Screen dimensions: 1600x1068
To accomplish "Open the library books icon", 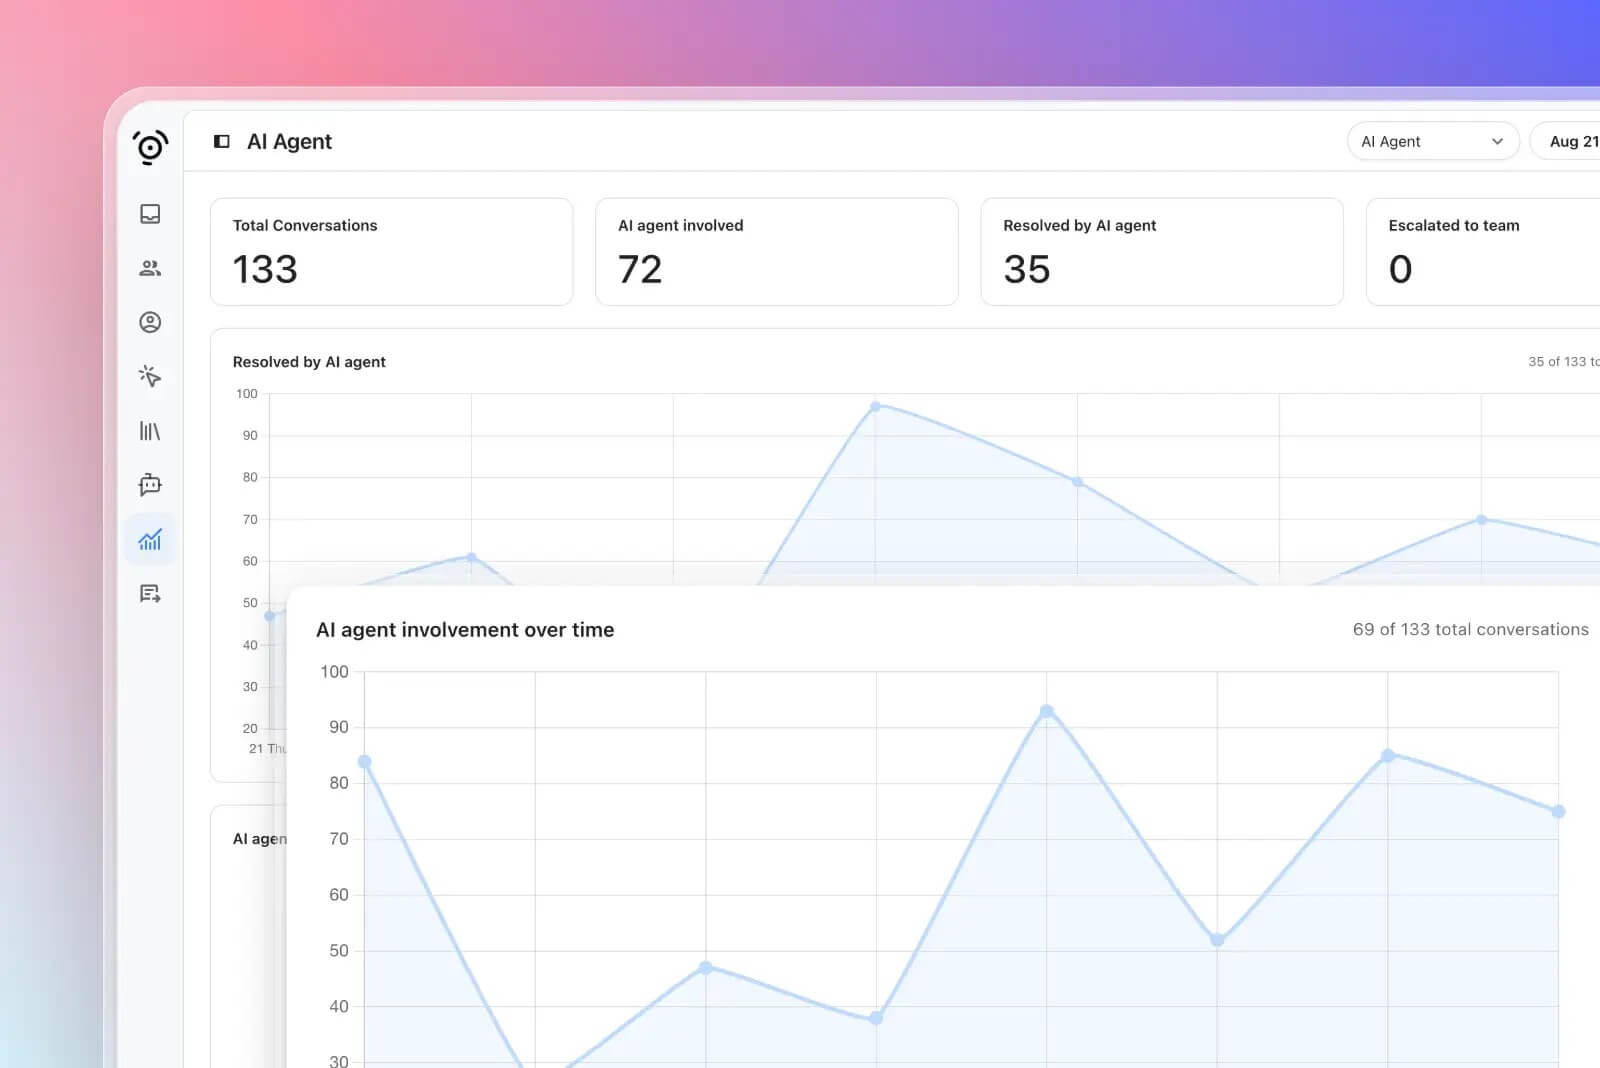I will coord(150,431).
